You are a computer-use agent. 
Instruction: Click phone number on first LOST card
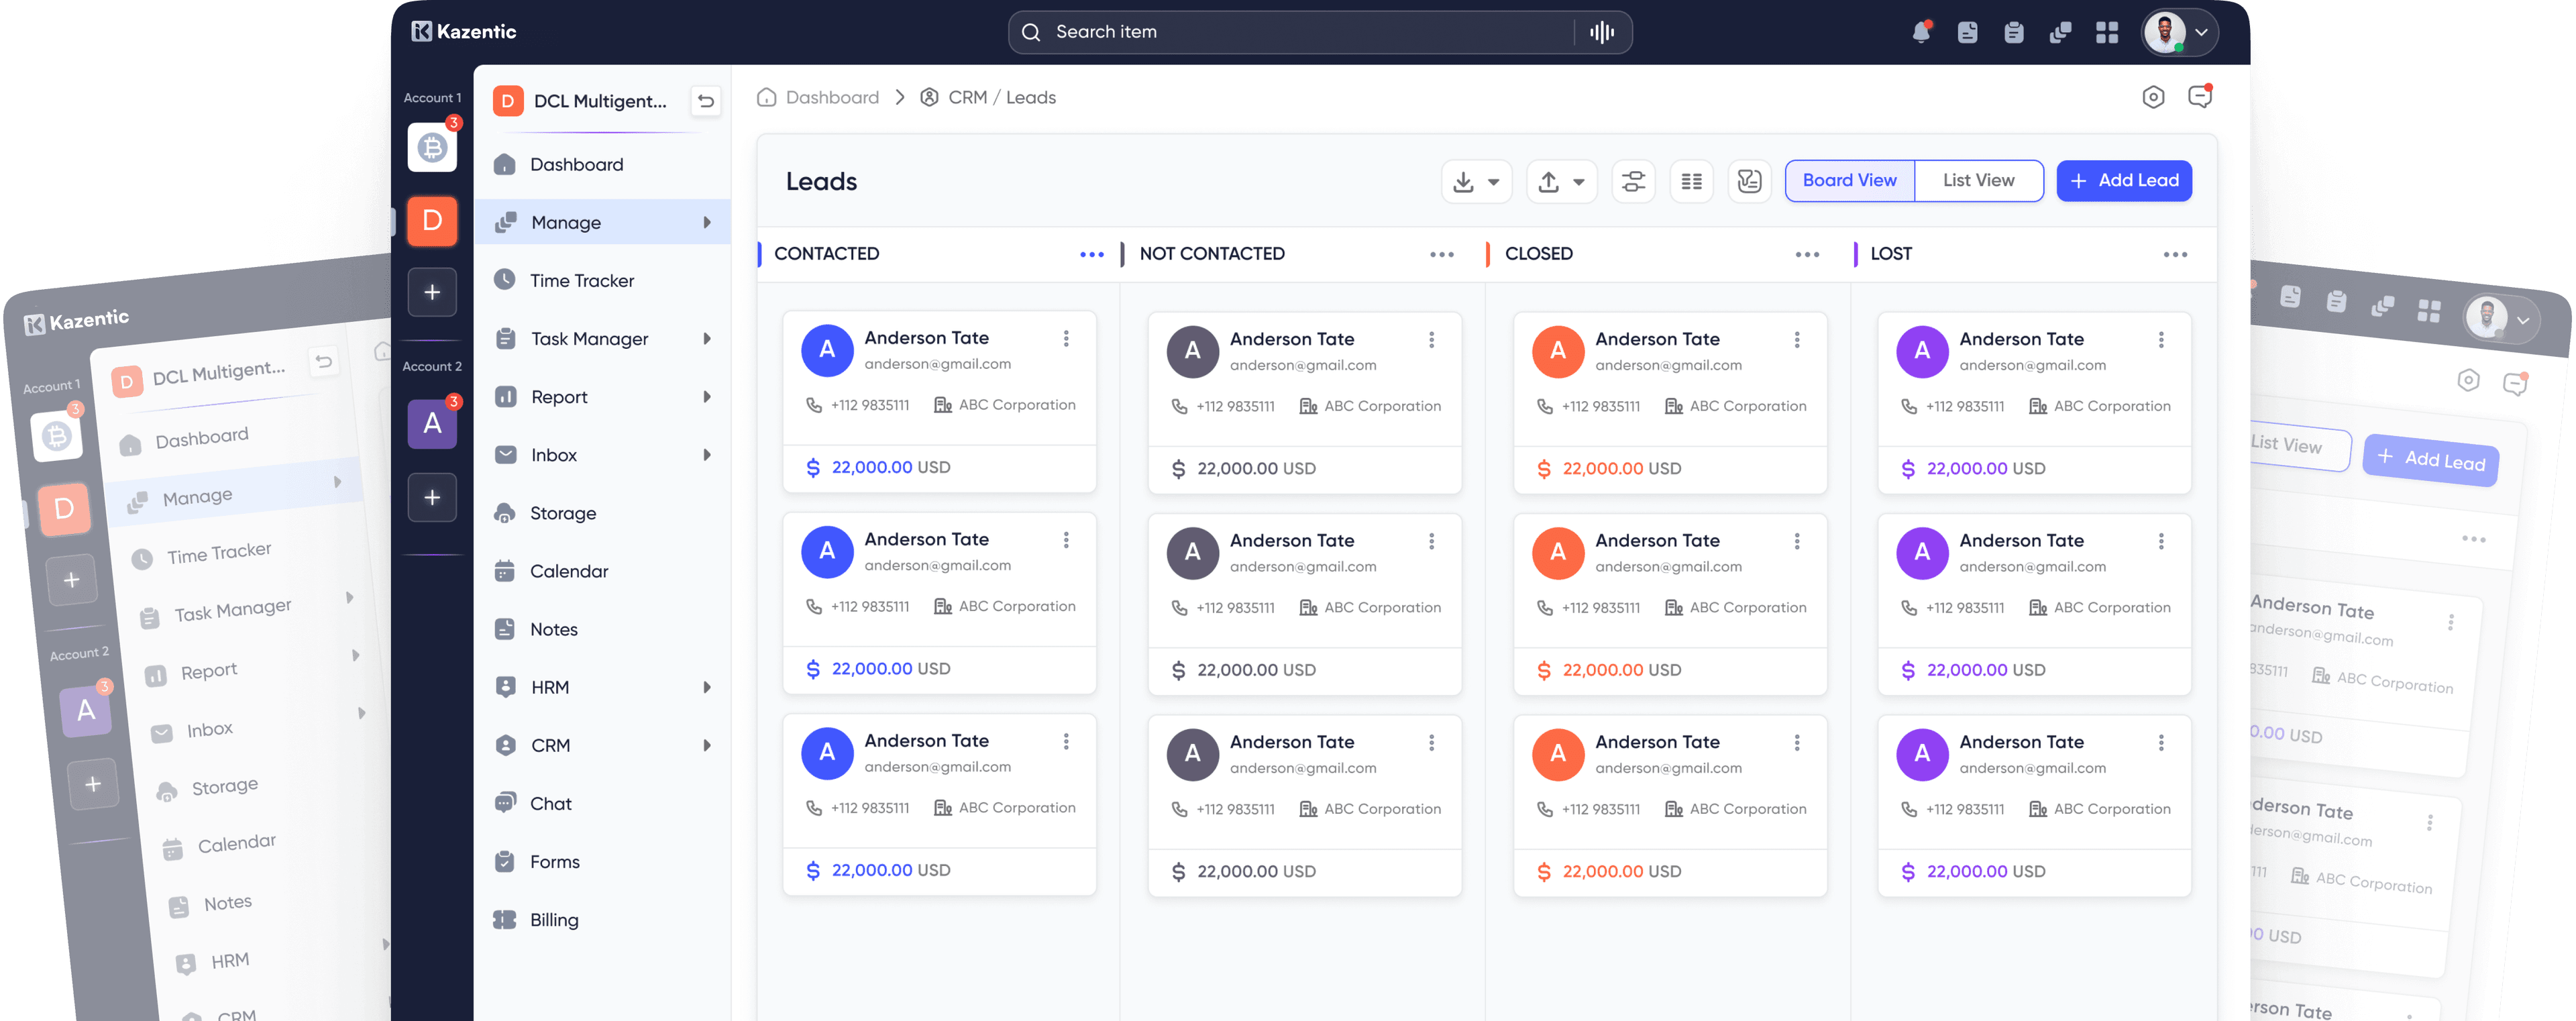click(x=1964, y=406)
